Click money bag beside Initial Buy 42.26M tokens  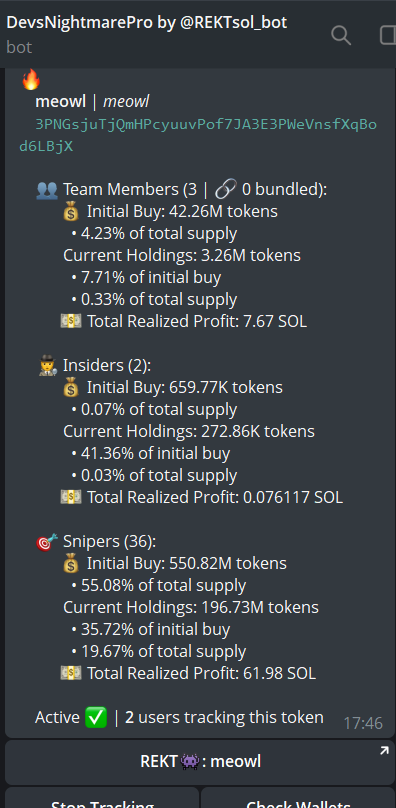pos(71,212)
